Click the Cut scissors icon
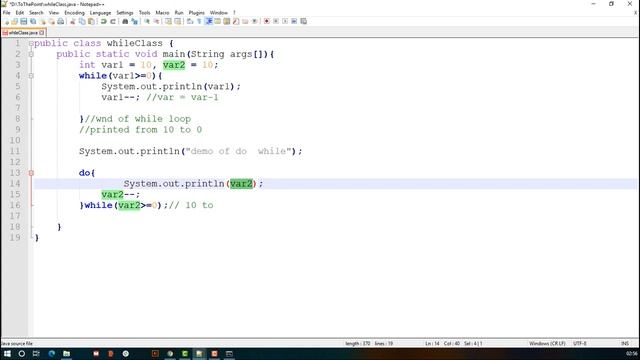 [x=73, y=21]
